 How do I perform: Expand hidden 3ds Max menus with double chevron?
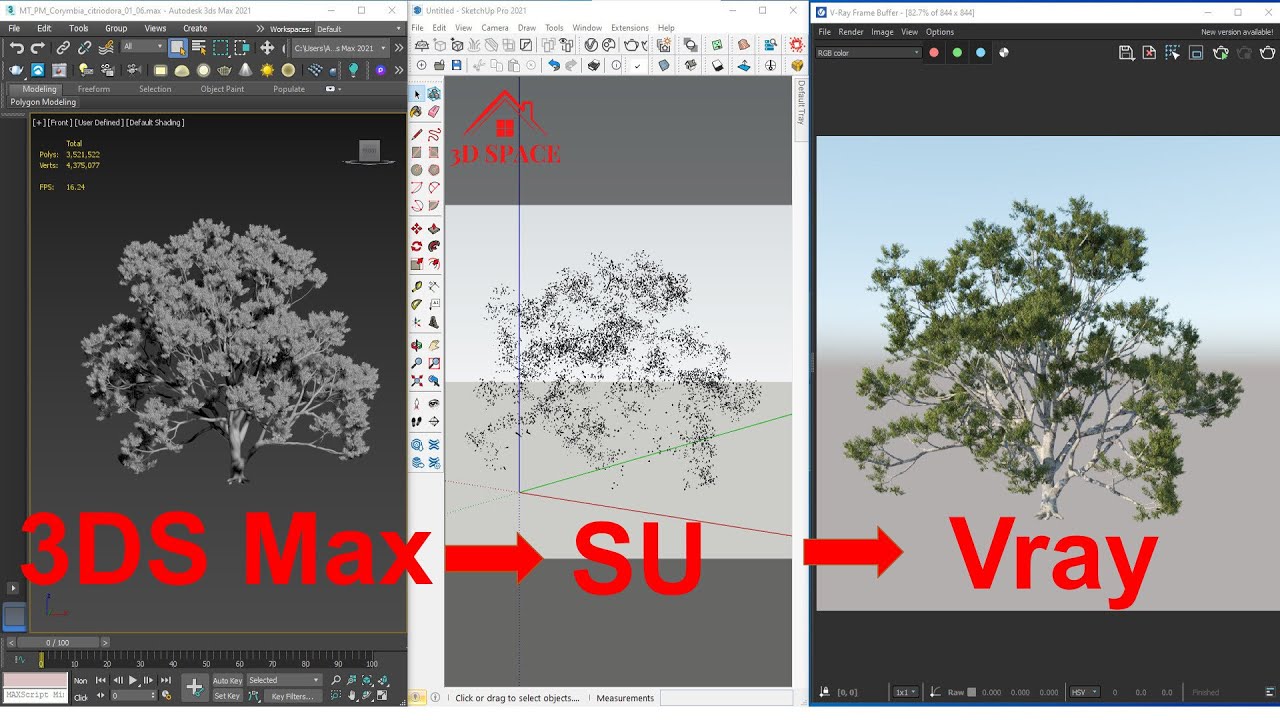point(261,29)
